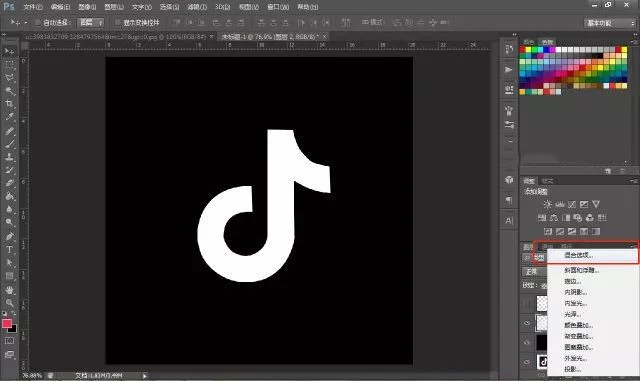Hide the selected transparent layer's eye

(527, 323)
